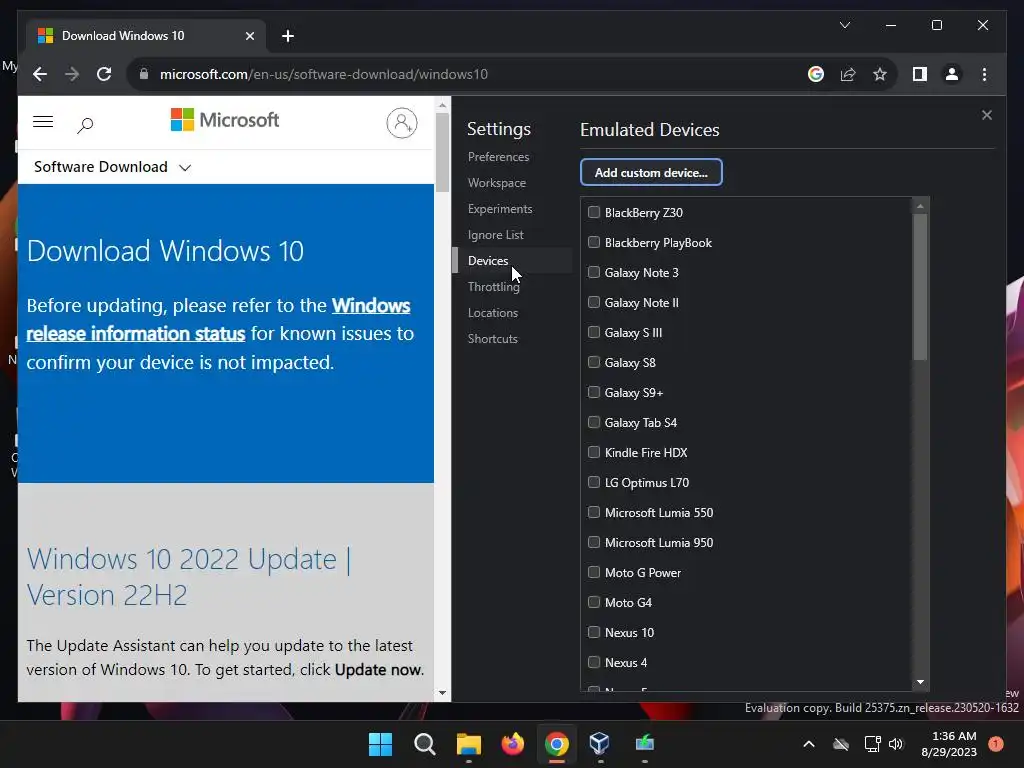Viewport: 1024px width, 768px height.
Task: Open the tab search dropdown arrow
Action: 844,25
